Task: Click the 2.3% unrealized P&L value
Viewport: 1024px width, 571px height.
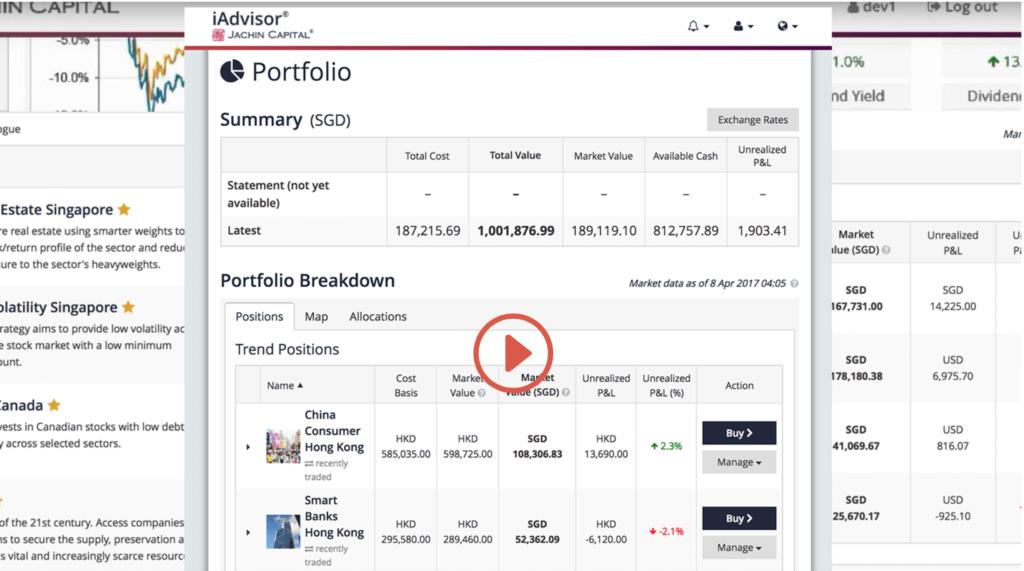Action: [x=666, y=446]
